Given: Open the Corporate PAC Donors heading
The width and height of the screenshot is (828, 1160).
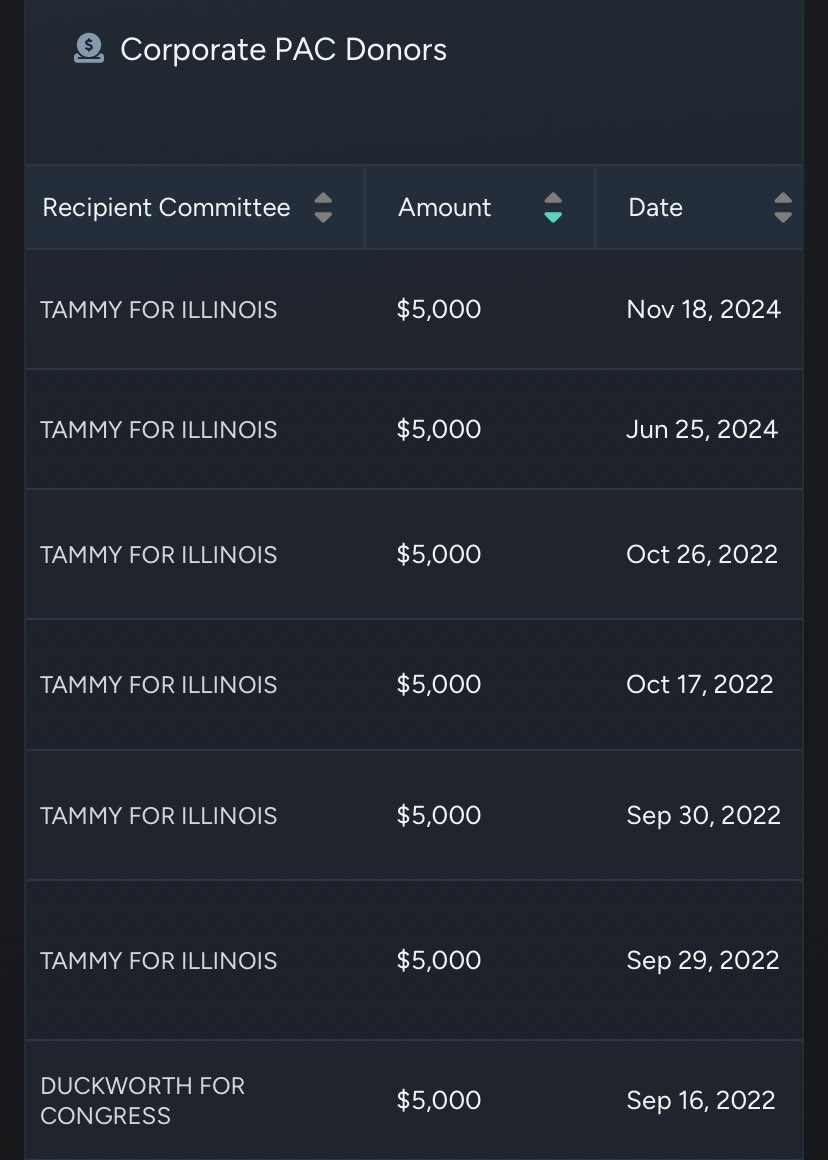Looking at the screenshot, I should tap(283, 50).
